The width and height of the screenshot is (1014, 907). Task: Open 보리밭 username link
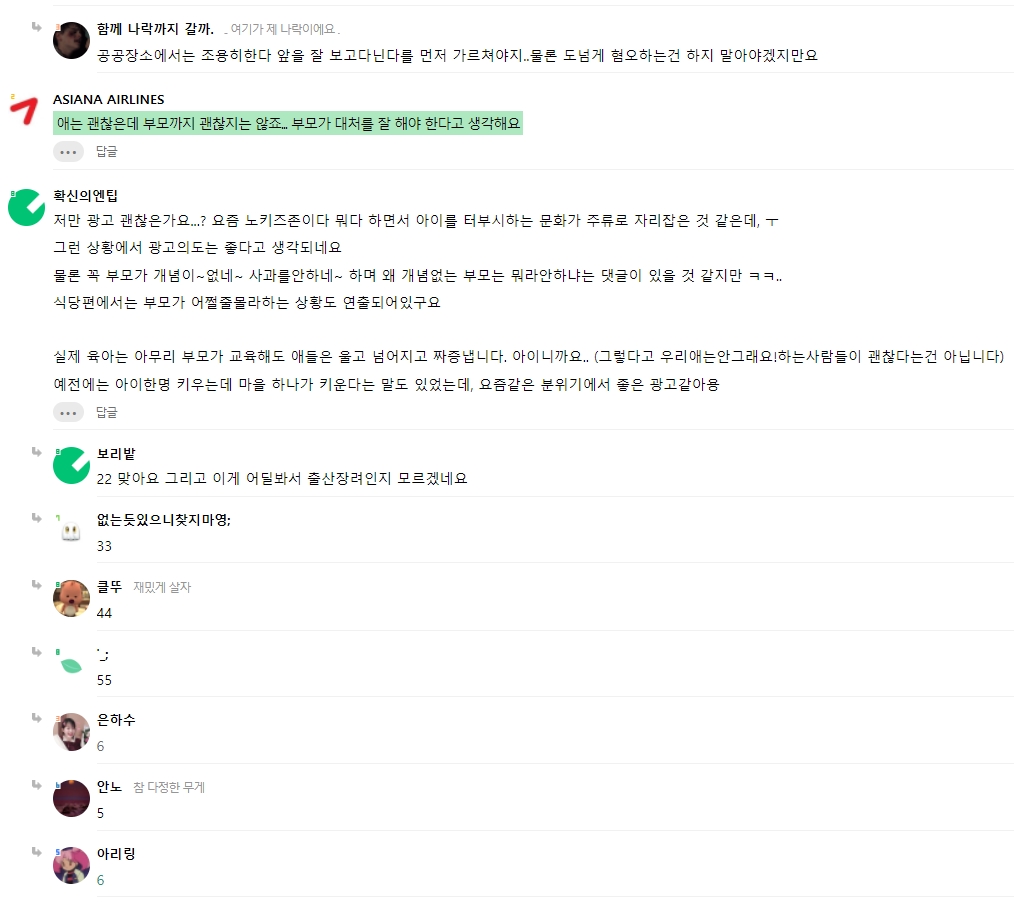tap(116, 454)
